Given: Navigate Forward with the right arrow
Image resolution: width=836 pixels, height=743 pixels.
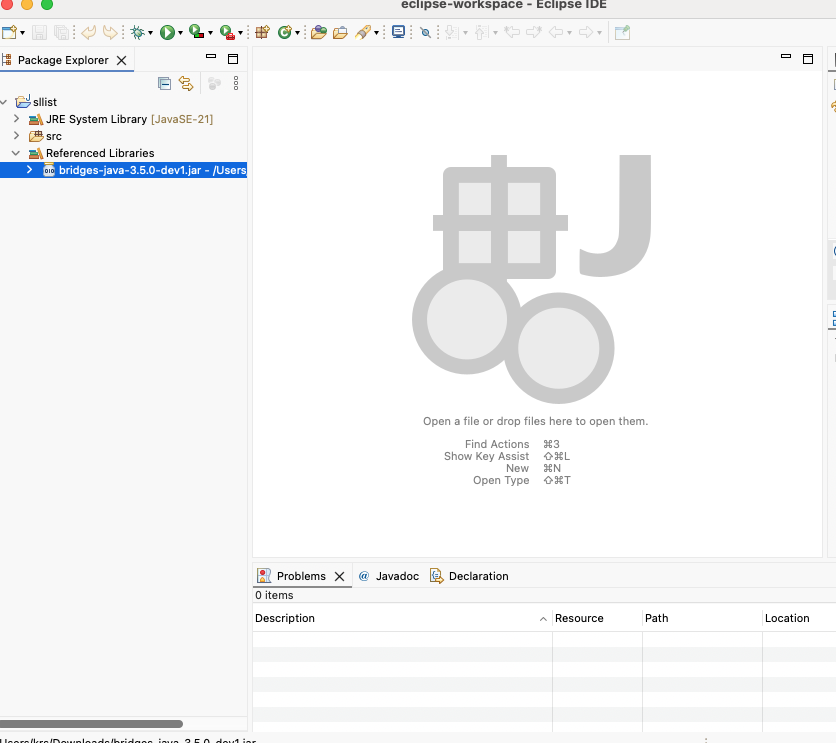Looking at the screenshot, I should (x=586, y=33).
